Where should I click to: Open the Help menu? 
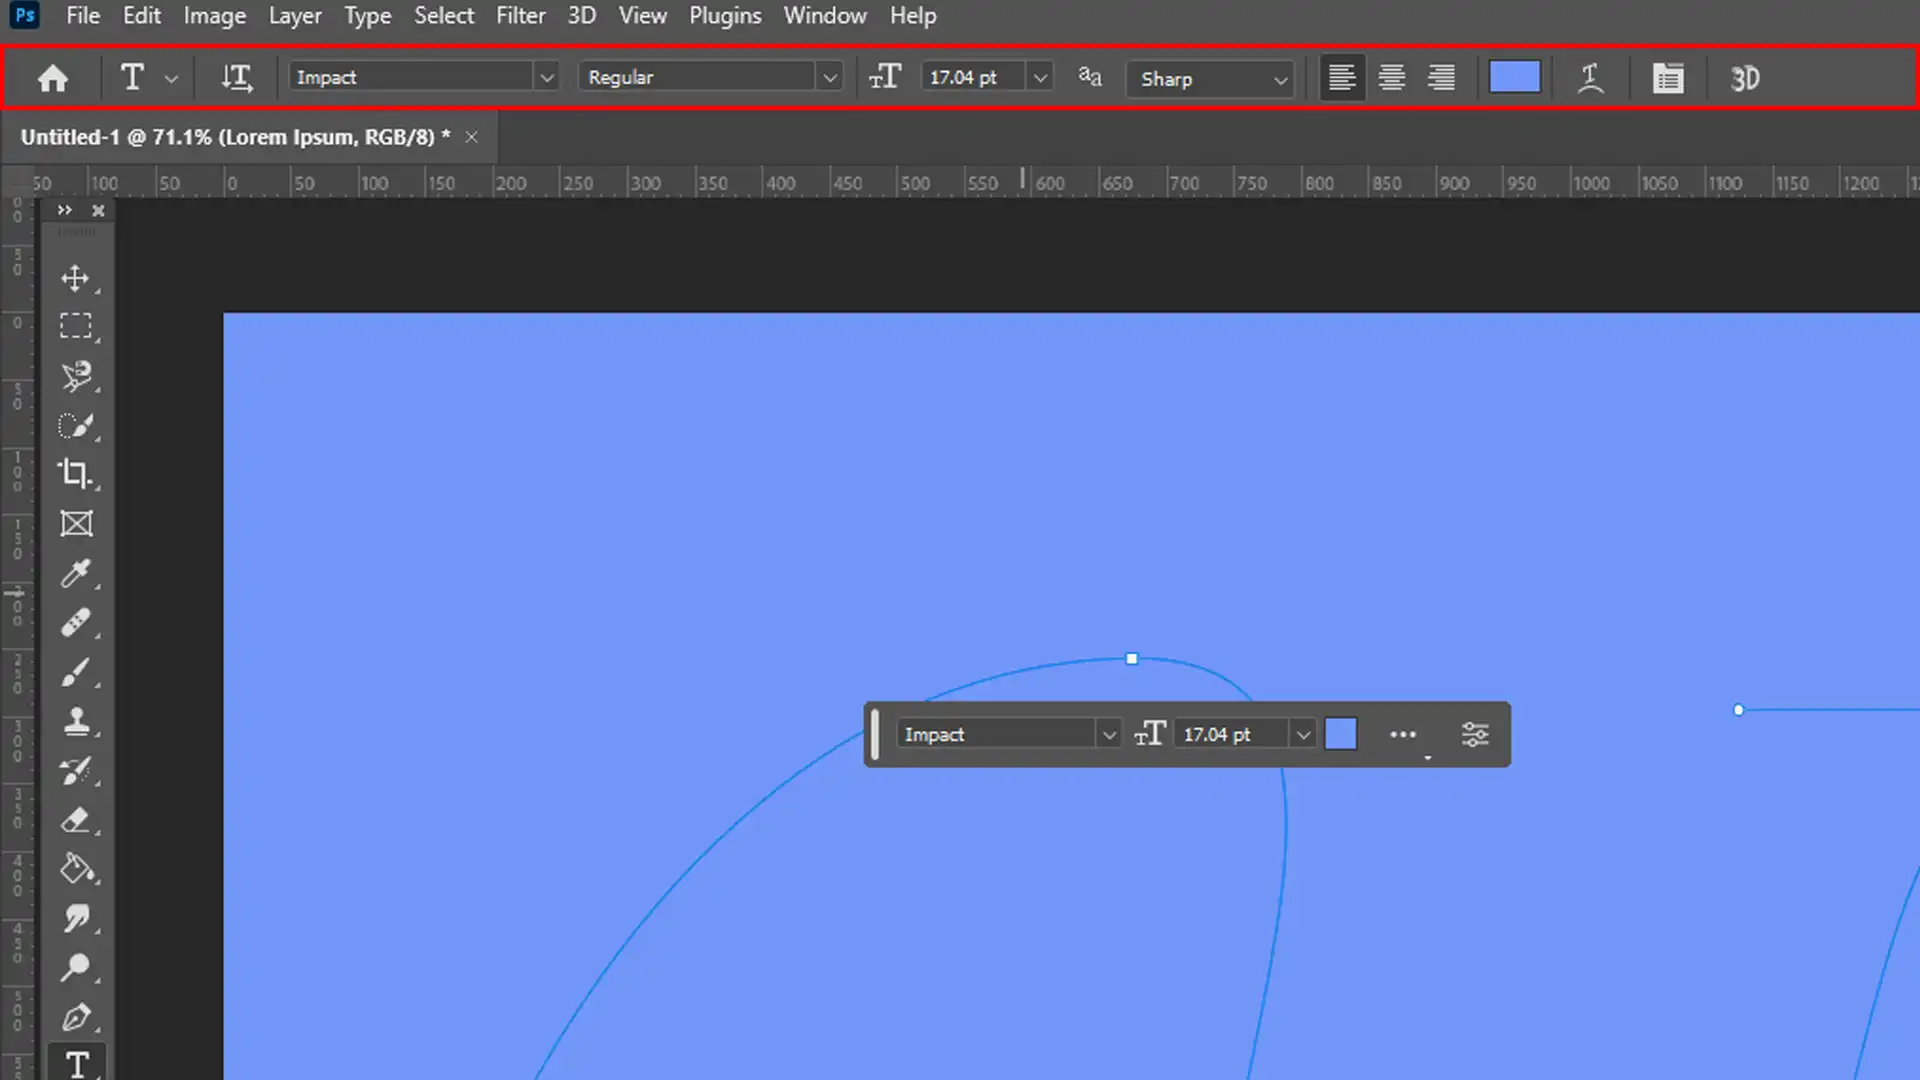click(913, 16)
